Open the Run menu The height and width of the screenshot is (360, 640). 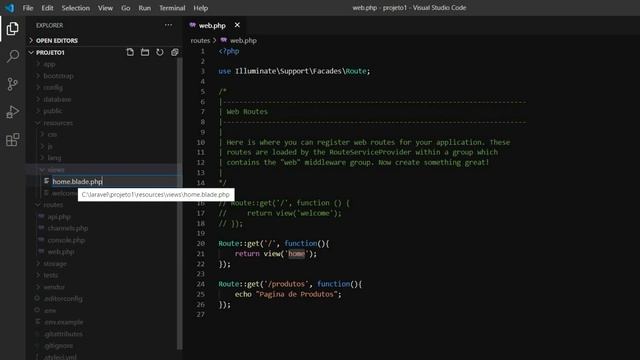tap(144, 8)
